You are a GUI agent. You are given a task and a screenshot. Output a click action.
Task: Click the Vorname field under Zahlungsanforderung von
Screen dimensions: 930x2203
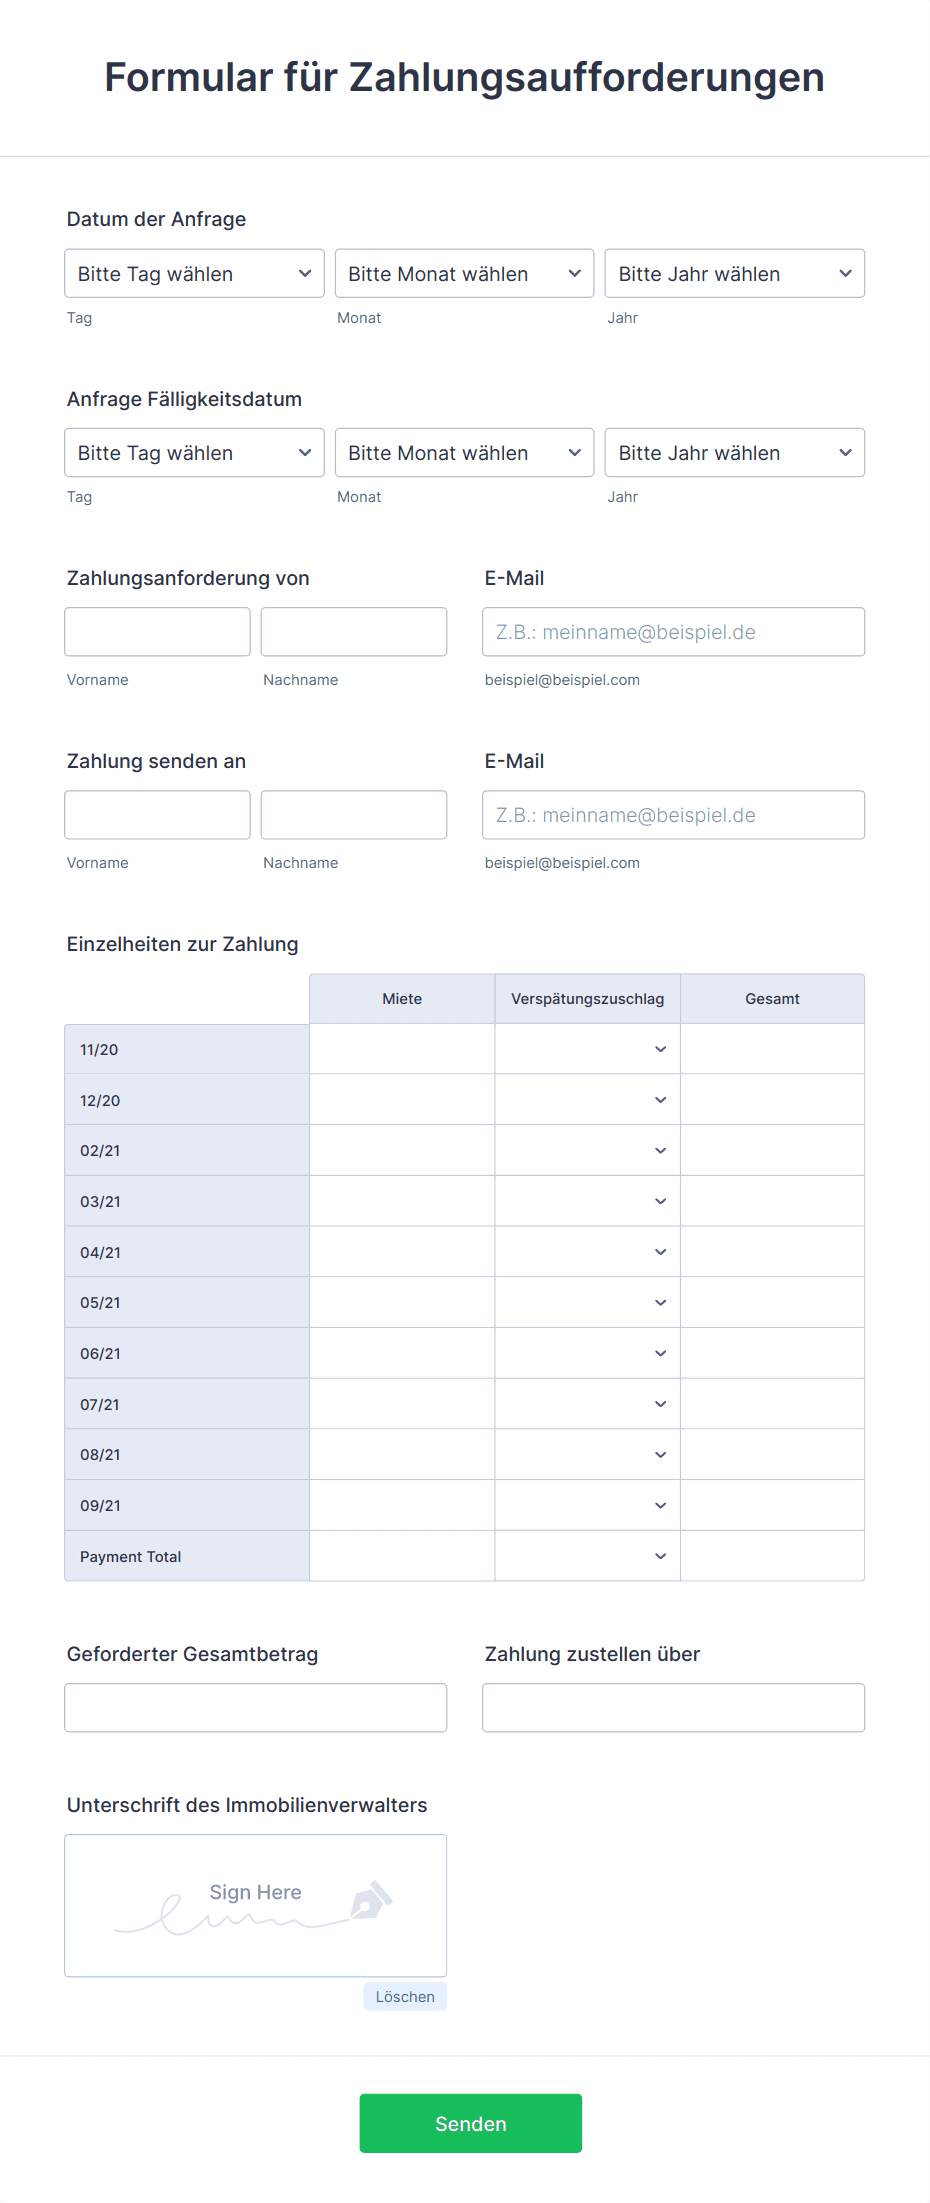(x=156, y=631)
